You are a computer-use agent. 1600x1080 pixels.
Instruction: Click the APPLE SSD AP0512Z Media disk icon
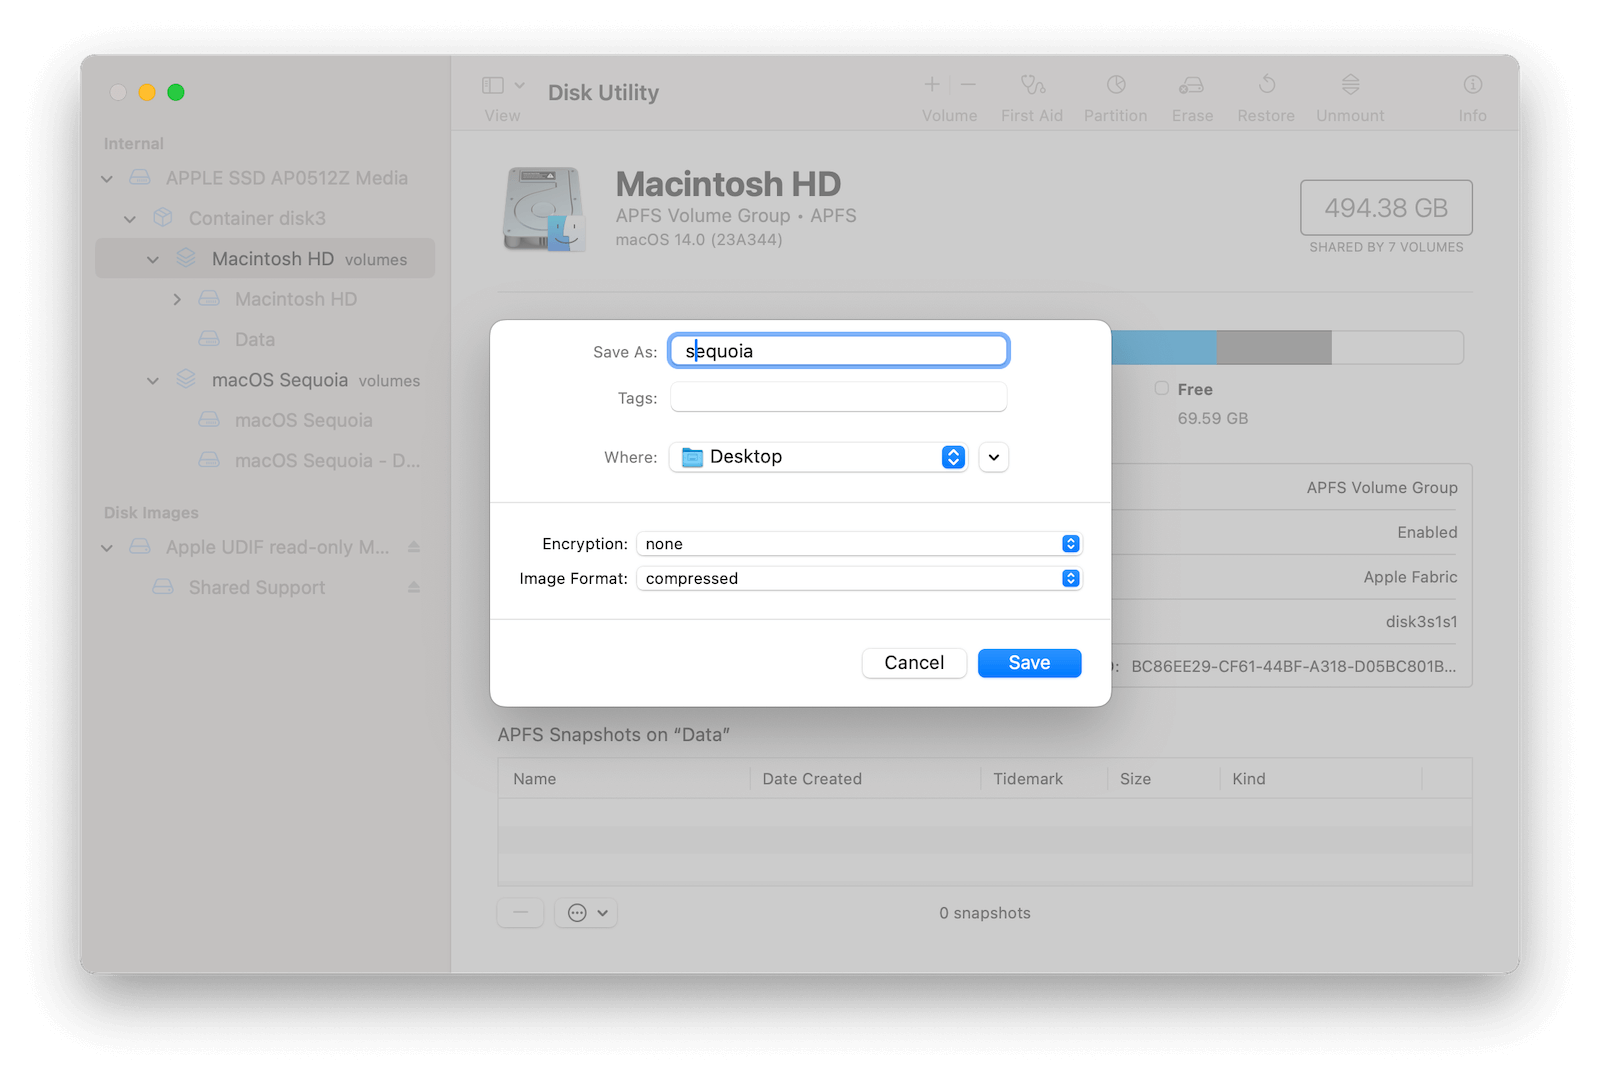141,178
